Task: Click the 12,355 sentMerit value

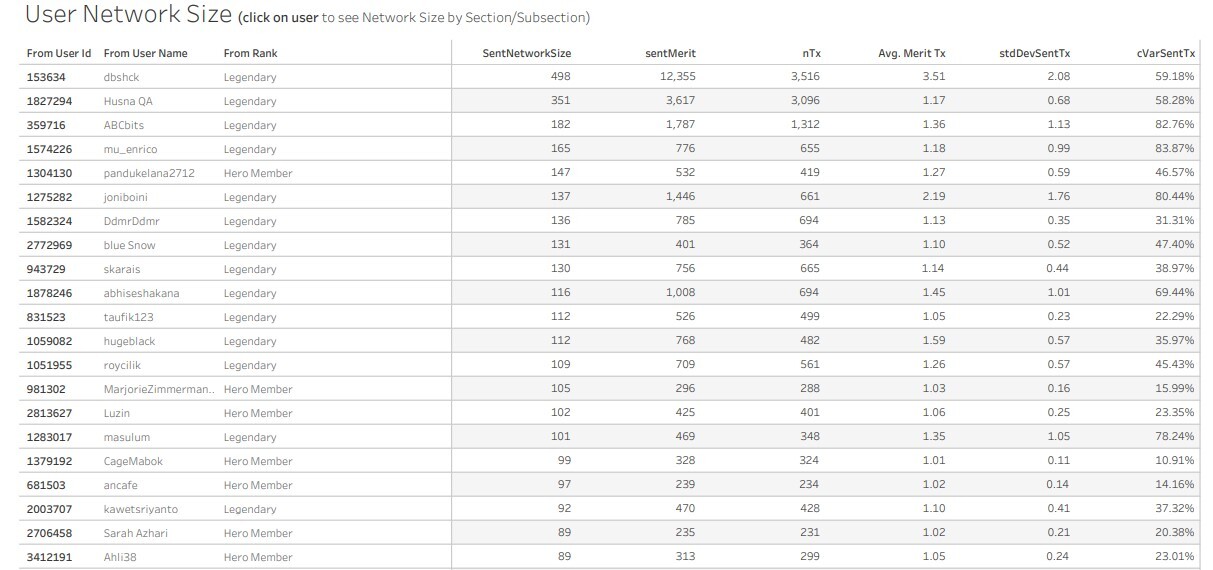Action: click(677, 77)
